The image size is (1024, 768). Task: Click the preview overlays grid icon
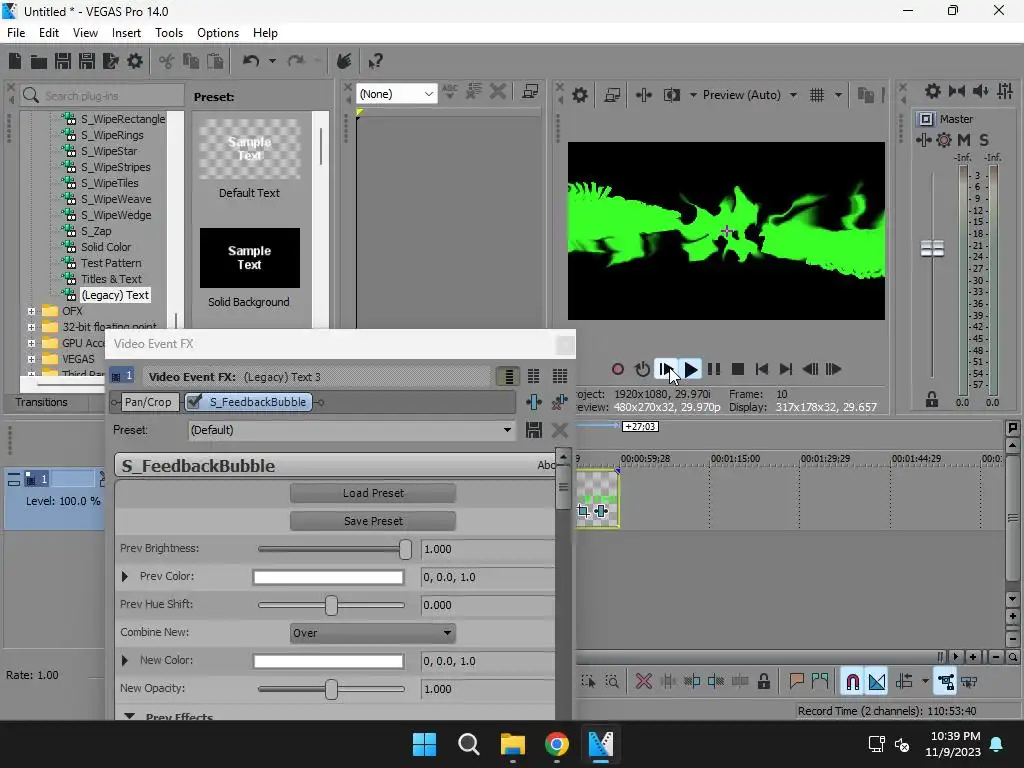pyautogui.click(x=817, y=95)
